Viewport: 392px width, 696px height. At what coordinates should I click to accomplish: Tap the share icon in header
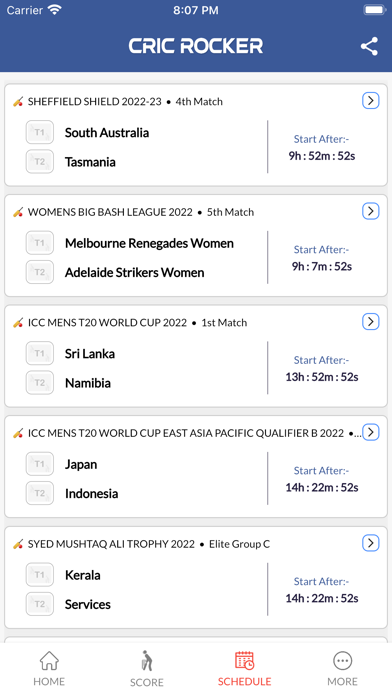[x=369, y=46]
